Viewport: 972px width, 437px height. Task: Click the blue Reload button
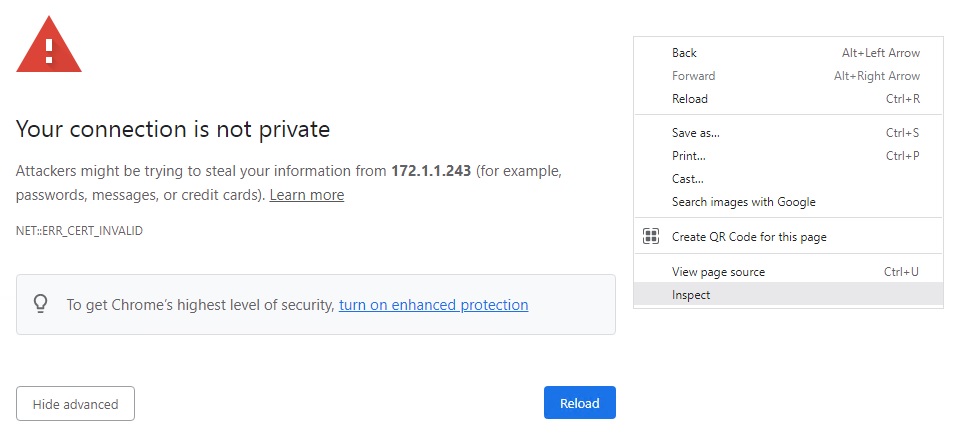click(x=579, y=403)
